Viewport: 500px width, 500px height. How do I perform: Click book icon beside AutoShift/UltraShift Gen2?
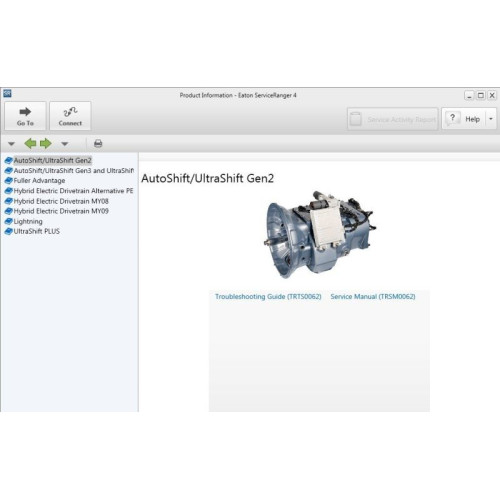pos(8,160)
